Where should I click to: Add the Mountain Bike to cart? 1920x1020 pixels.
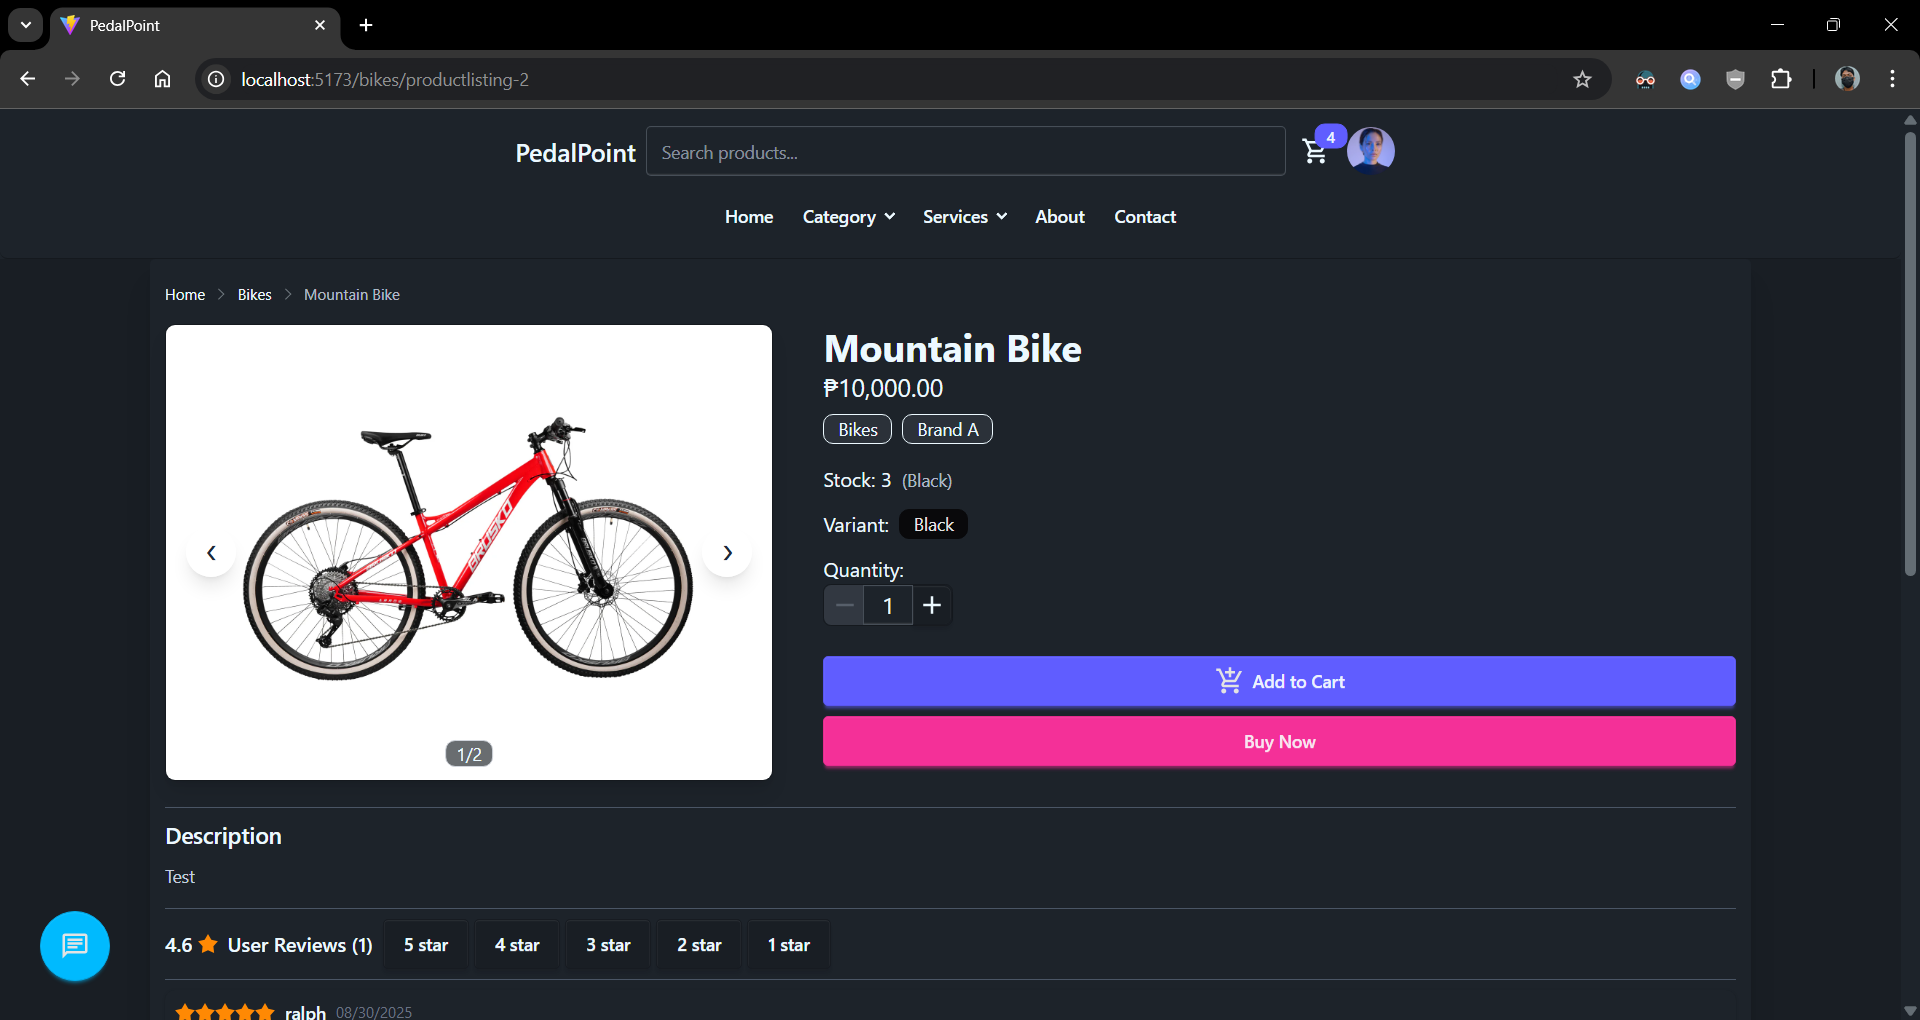(1279, 681)
